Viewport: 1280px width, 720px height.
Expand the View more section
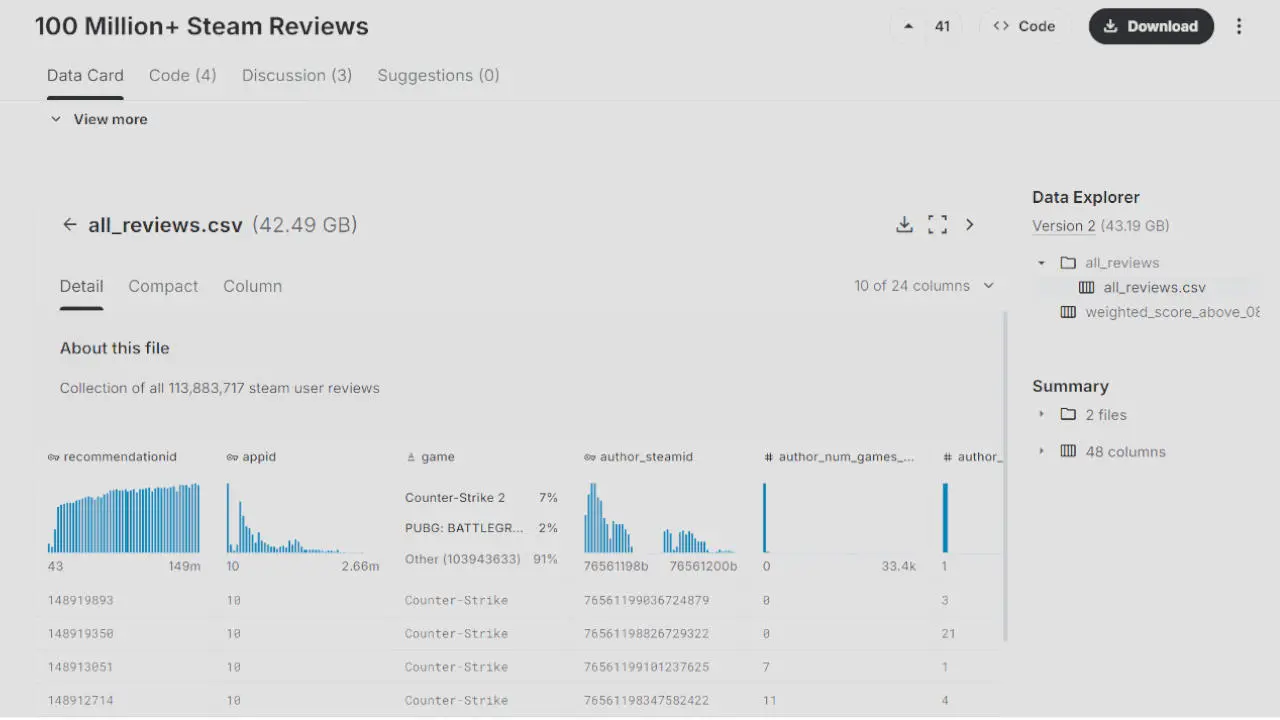[99, 119]
